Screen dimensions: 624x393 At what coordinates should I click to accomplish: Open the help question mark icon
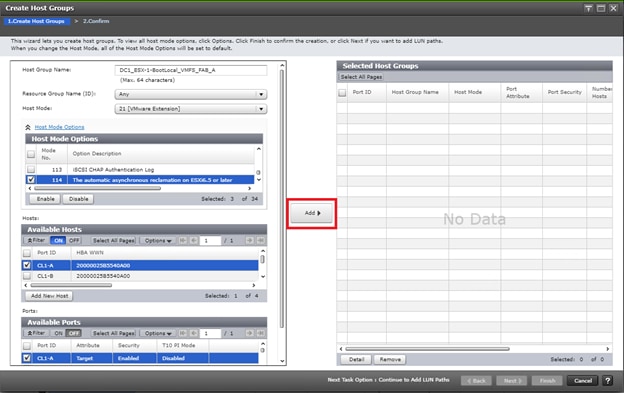pos(608,381)
